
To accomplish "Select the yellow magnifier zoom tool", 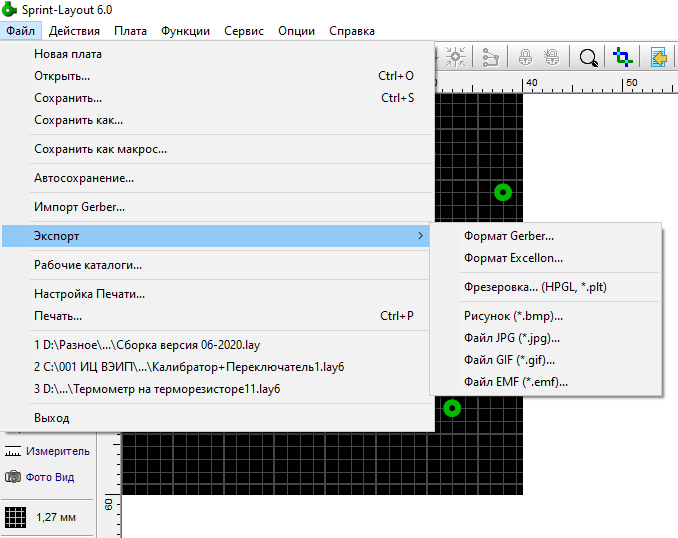I will 588,57.
